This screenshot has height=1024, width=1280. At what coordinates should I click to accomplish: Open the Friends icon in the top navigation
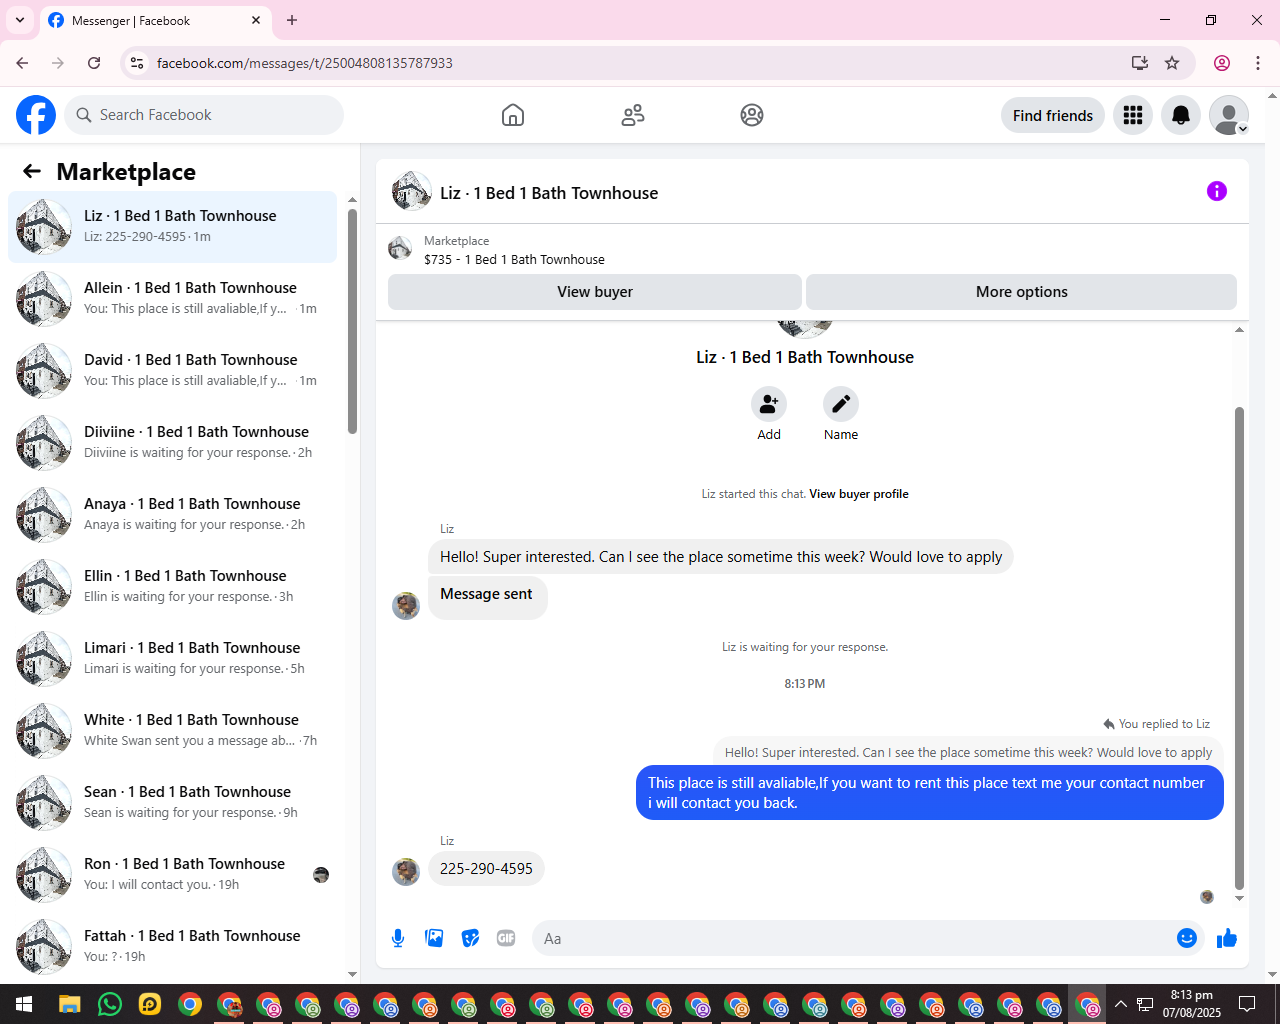click(x=633, y=115)
